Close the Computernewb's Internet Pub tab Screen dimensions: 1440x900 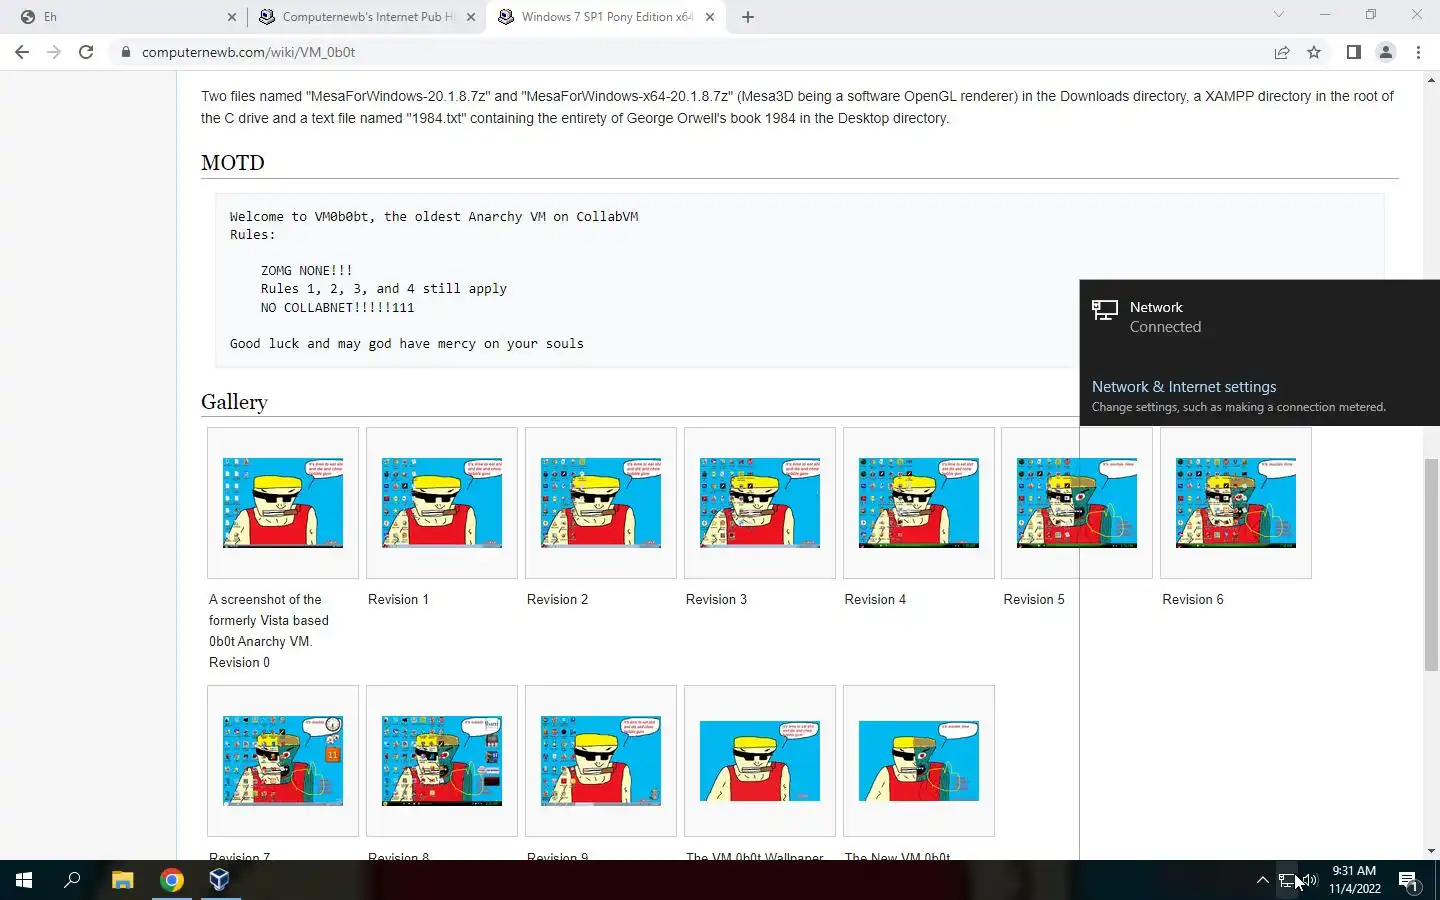click(x=471, y=17)
